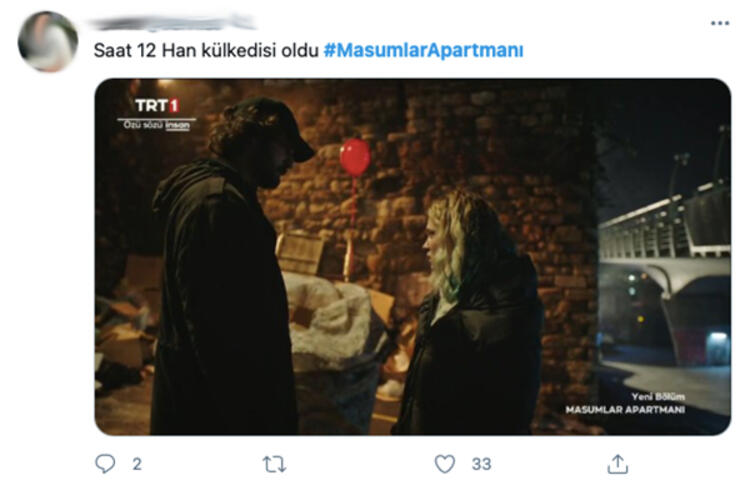Click the reply count showing 2
Screen dimensions: 750x490
(x=137, y=464)
